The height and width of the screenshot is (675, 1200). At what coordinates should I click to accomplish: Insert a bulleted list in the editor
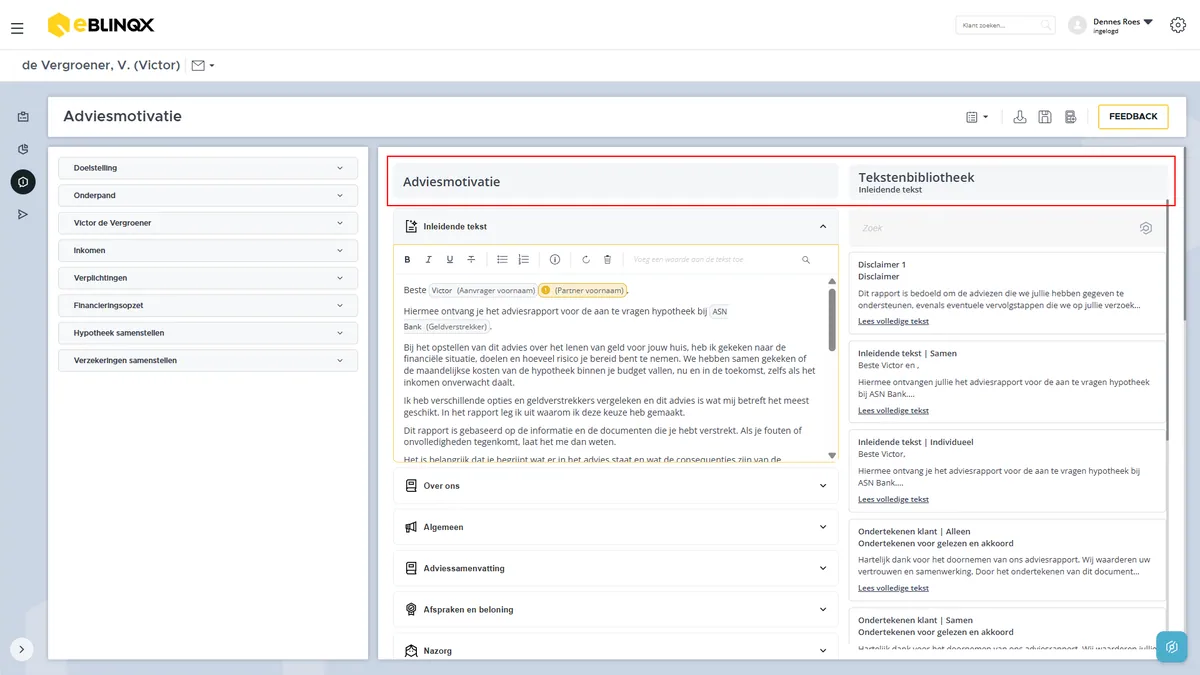502,260
